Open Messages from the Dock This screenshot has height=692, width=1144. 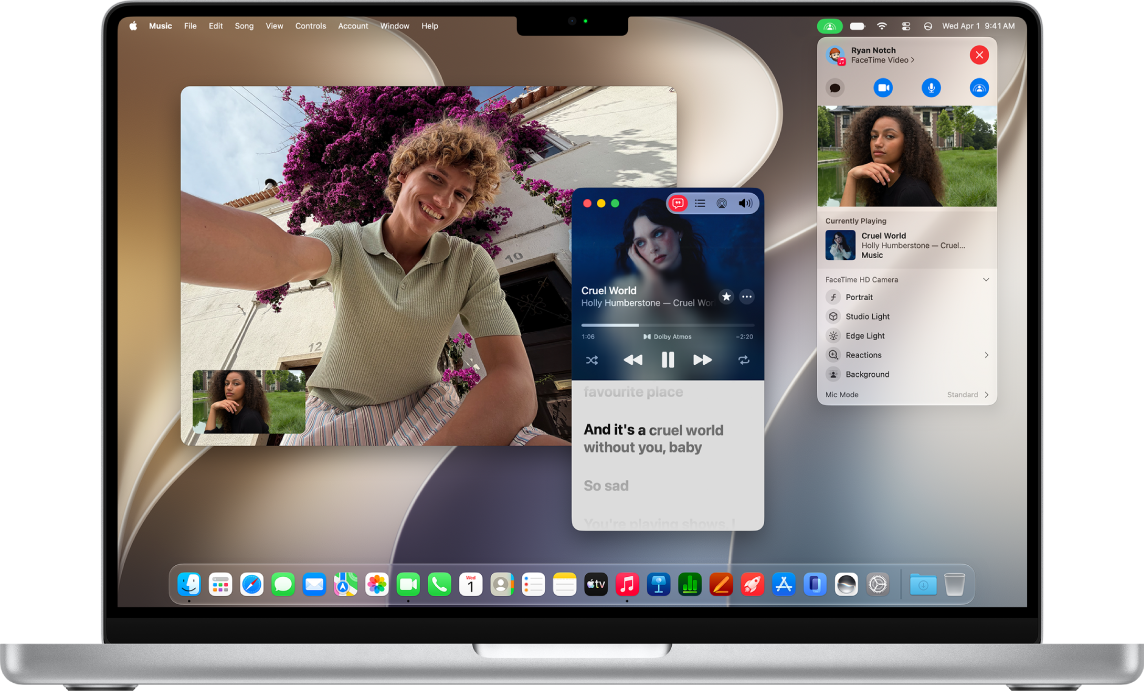pos(283,584)
